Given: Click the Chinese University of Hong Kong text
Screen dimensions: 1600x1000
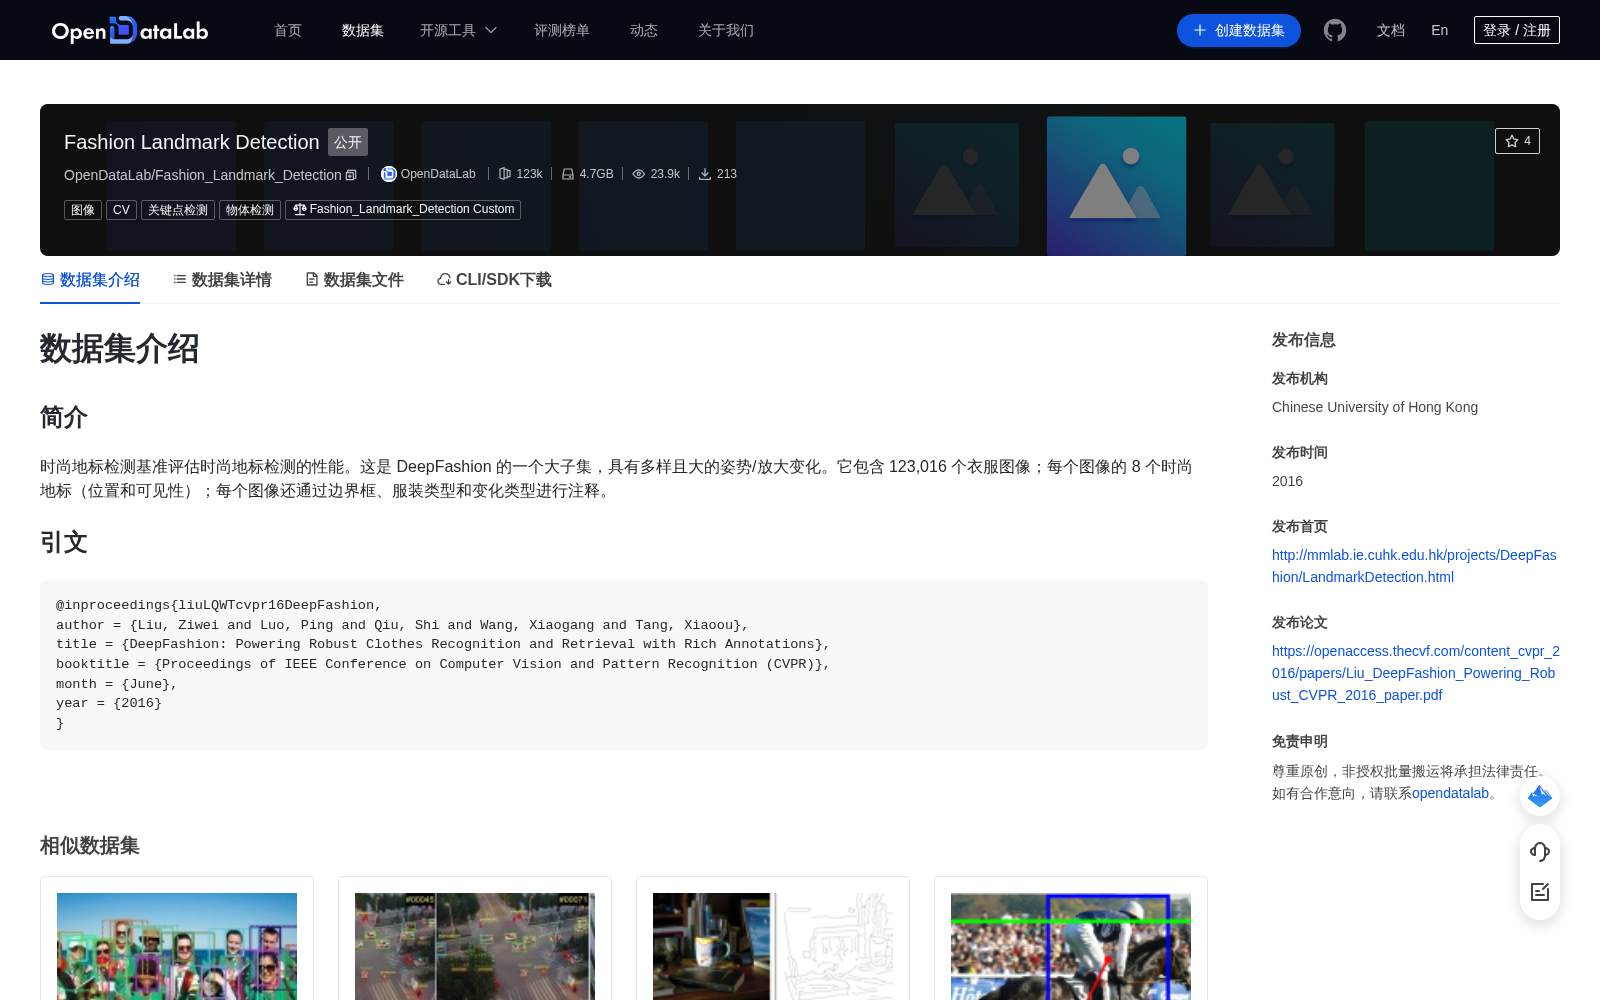Looking at the screenshot, I should pos(1375,407).
